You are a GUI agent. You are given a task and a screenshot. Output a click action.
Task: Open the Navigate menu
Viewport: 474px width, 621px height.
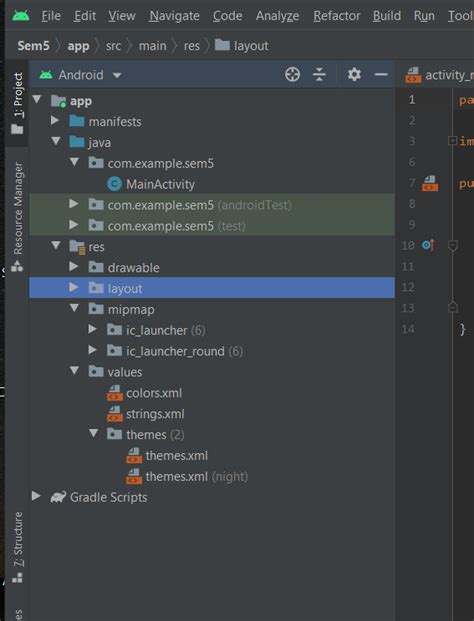coord(174,16)
